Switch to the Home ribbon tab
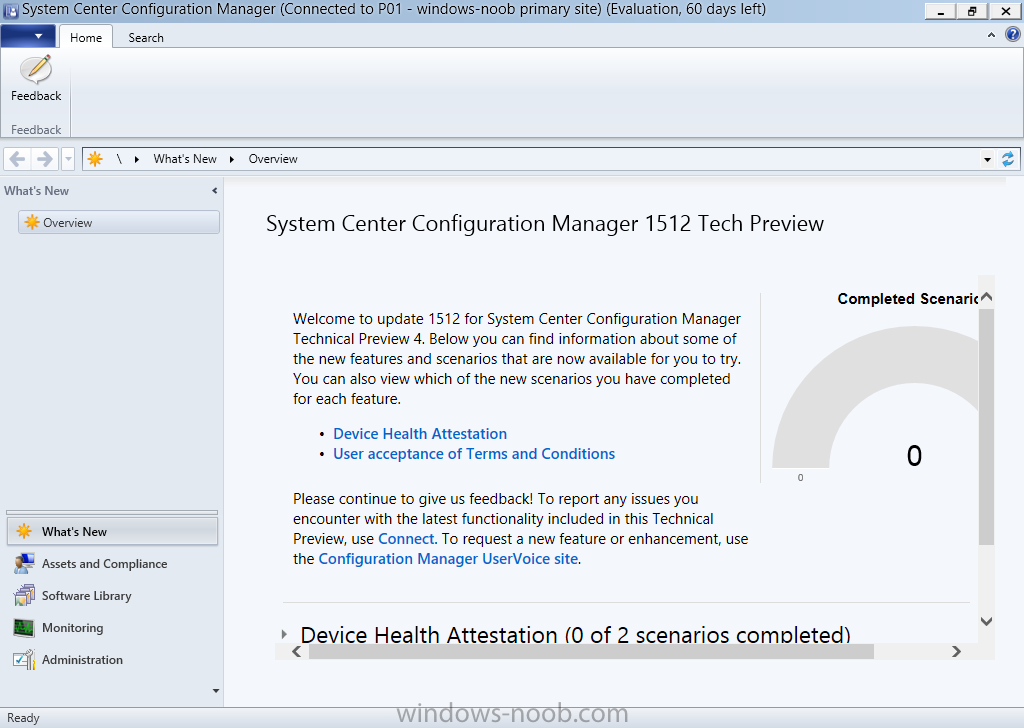The height and width of the screenshot is (728, 1024). tap(86, 37)
